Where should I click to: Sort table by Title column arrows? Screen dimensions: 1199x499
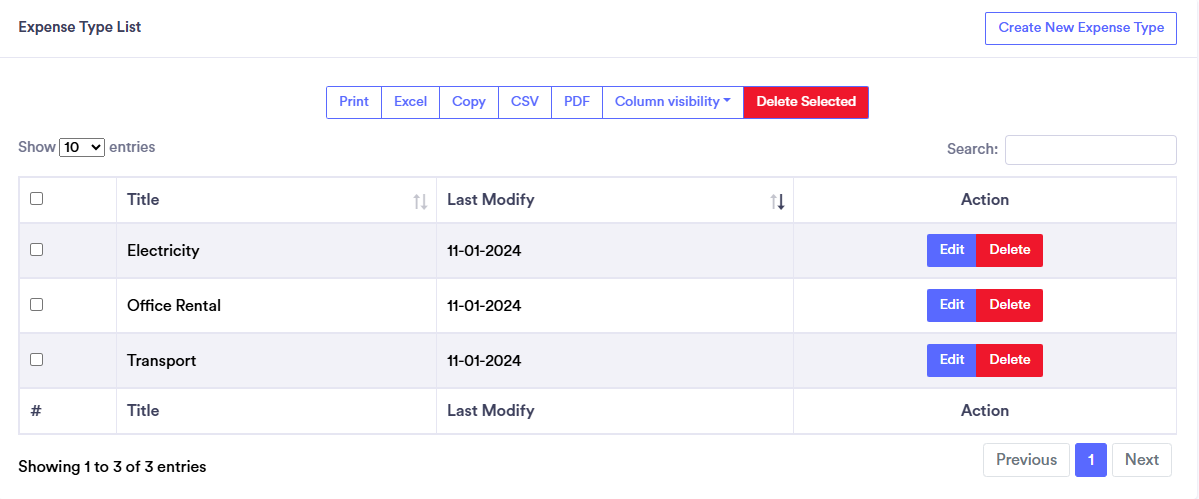coord(420,201)
